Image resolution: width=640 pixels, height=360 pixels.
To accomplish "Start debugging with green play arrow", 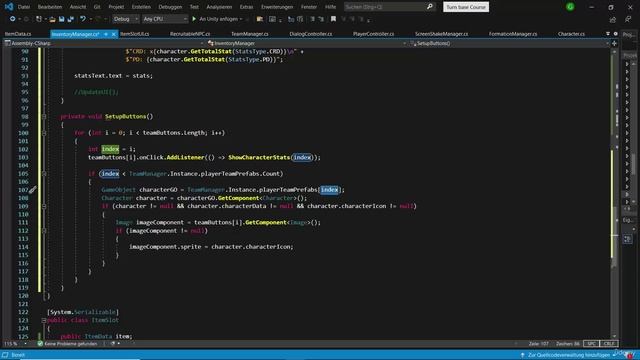I will (x=194, y=19).
